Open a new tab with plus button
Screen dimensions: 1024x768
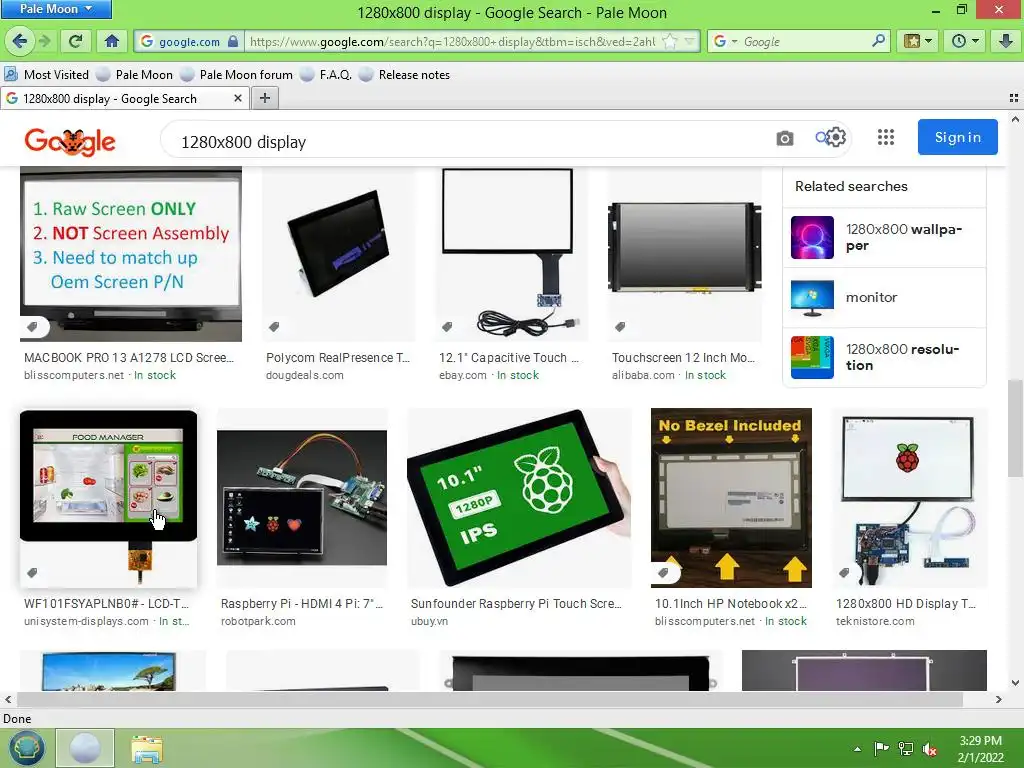pyautogui.click(x=264, y=98)
